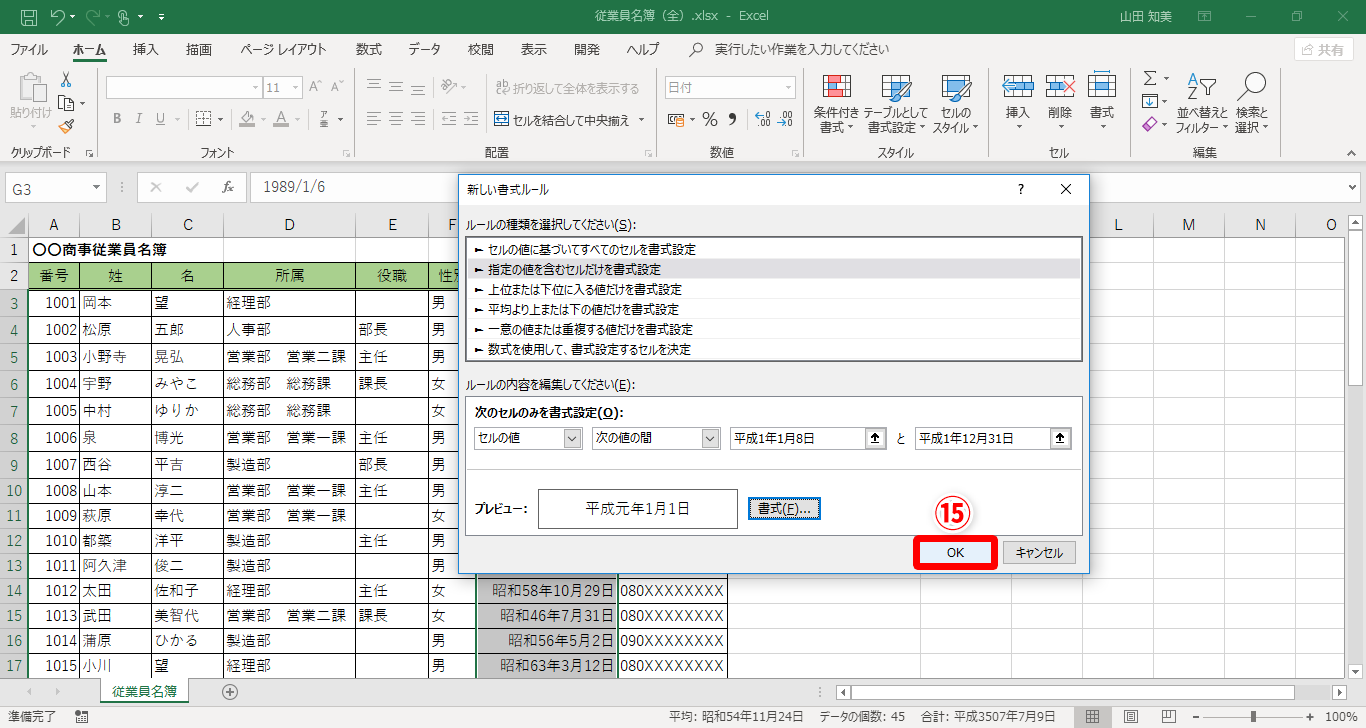Apply percent style to cells
Viewport: 1366px width, 728px height.
pos(710,120)
